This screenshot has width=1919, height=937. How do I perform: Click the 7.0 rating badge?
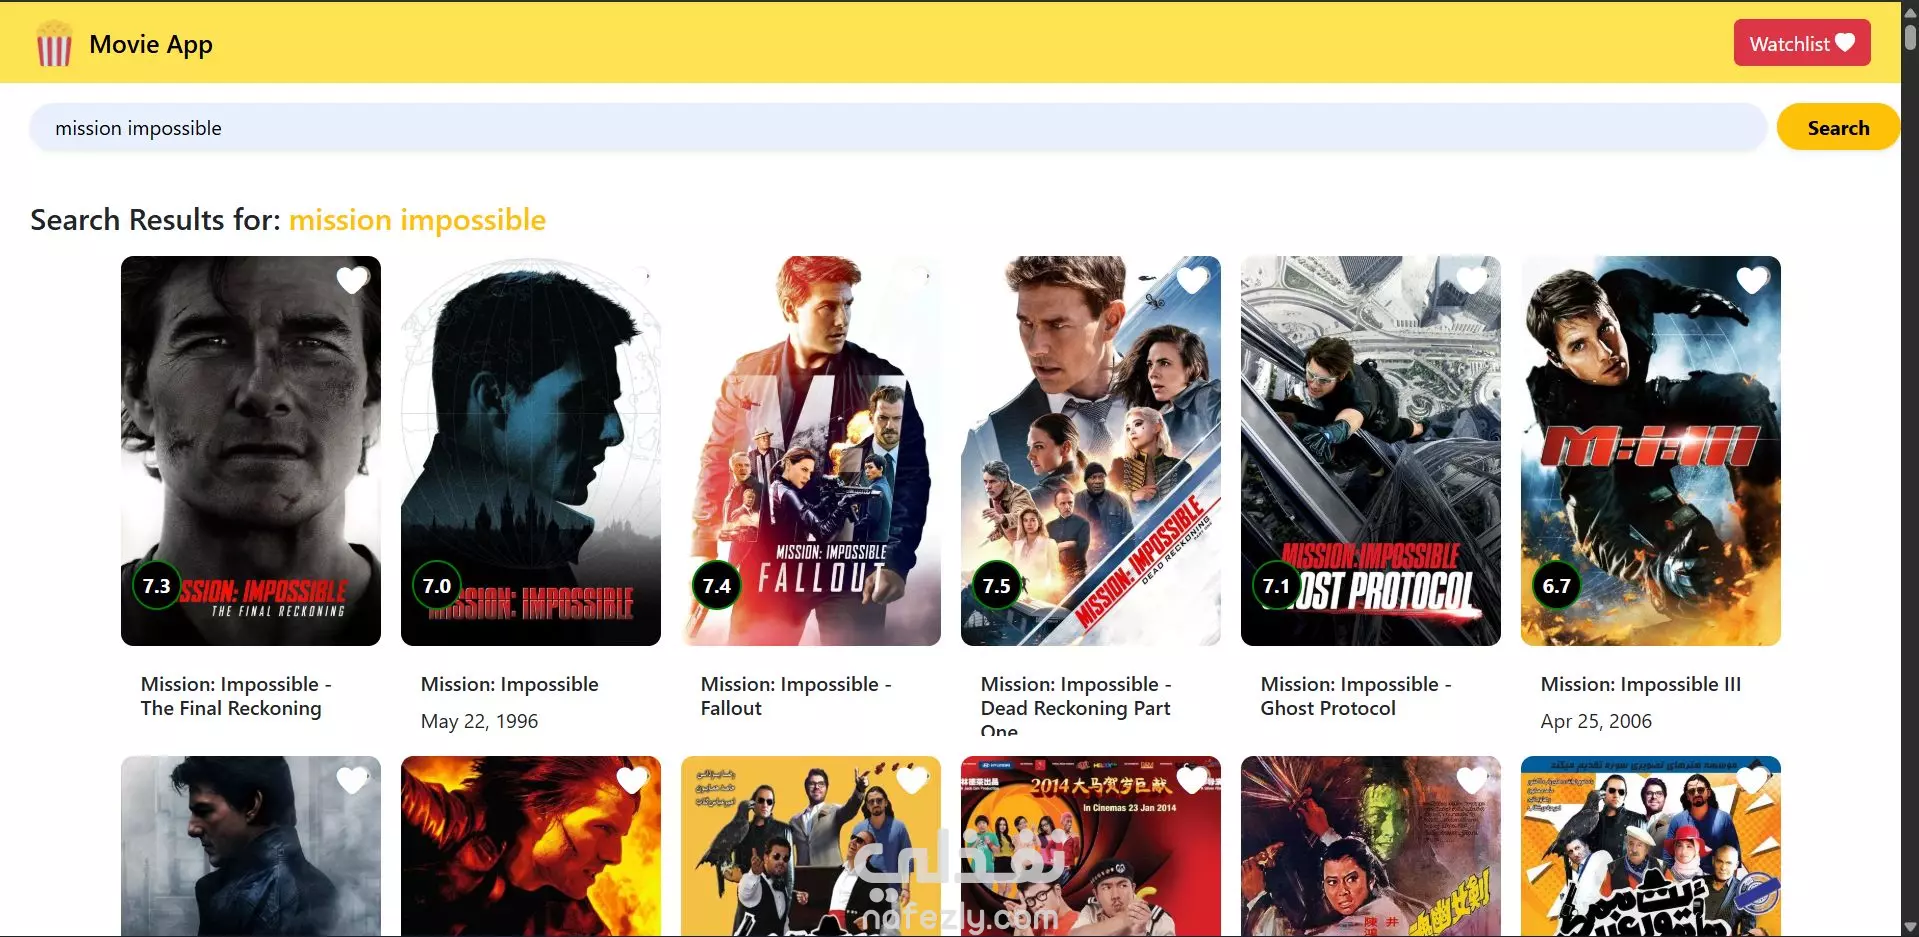point(437,586)
